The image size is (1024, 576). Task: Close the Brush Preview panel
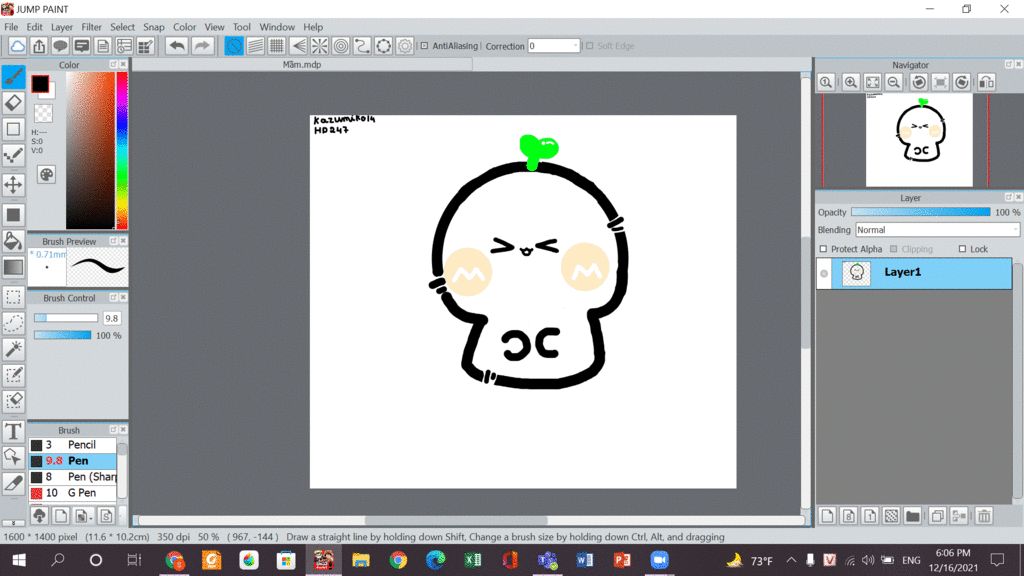coord(123,241)
